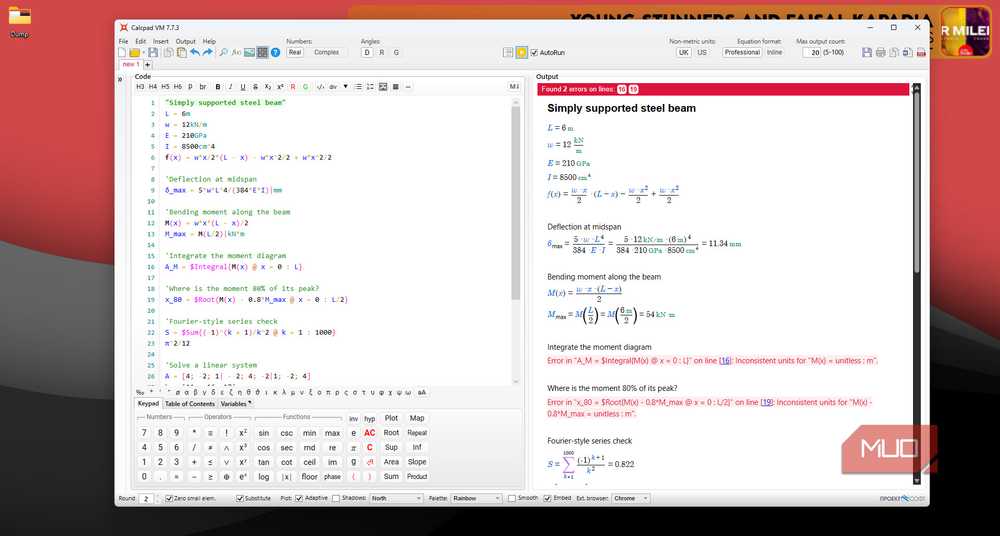This screenshot has width=1000, height=536.
Task: Click the Undo arrow icon
Action: click(x=195, y=52)
